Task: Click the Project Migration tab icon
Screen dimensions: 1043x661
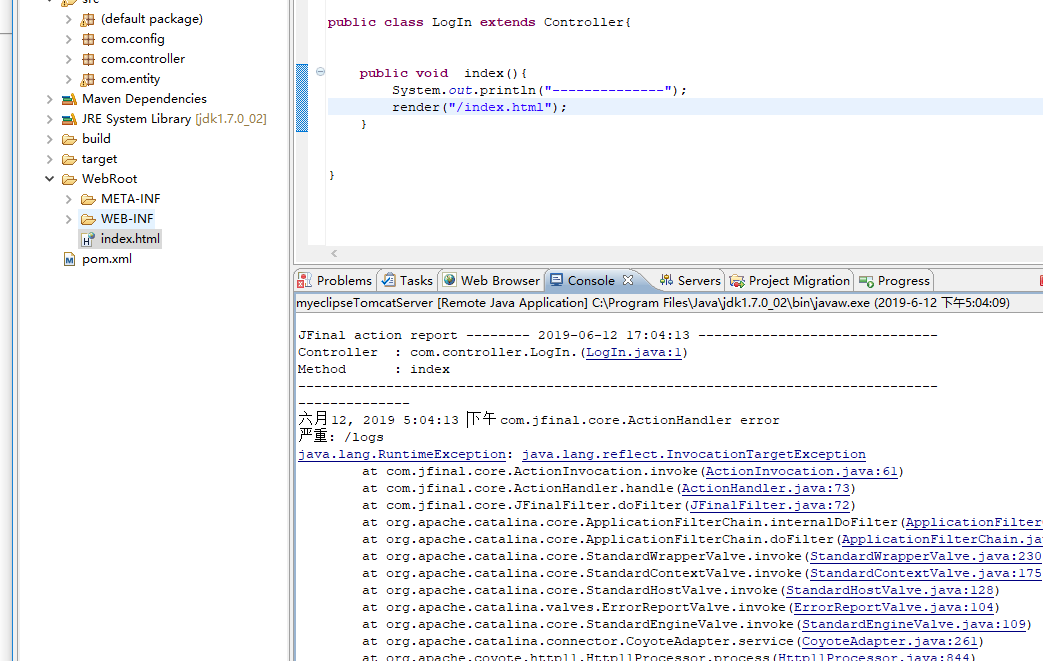Action: pos(737,281)
